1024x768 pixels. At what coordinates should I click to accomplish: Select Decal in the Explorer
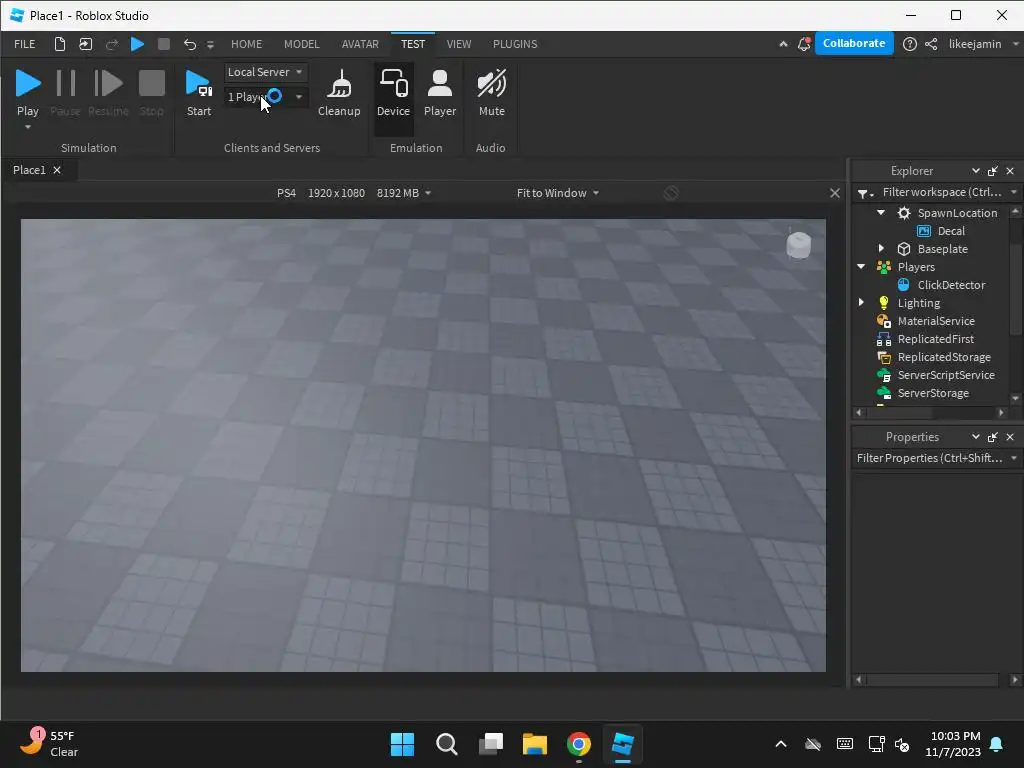click(x=951, y=231)
